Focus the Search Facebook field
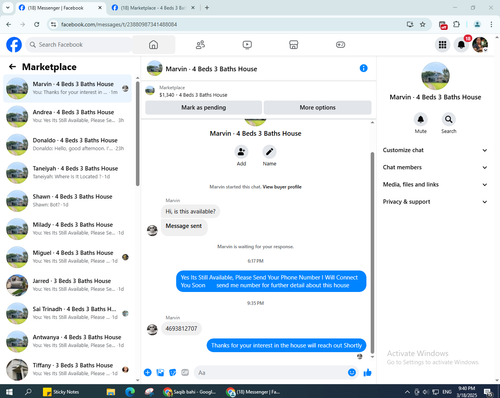The image size is (500, 398). (79, 45)
